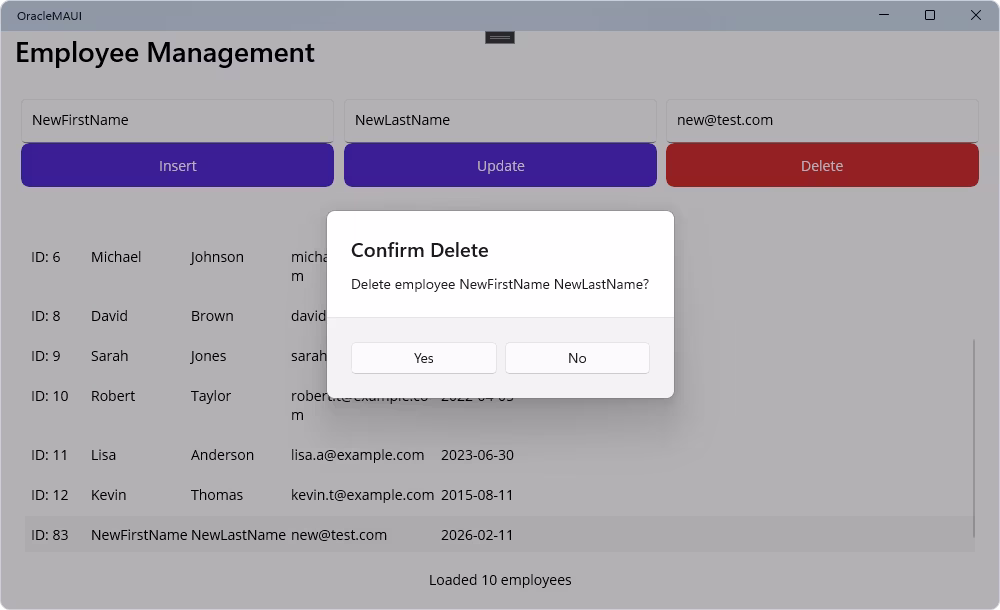
Task: Click the Insert button
Action: [x=177, y=165]
